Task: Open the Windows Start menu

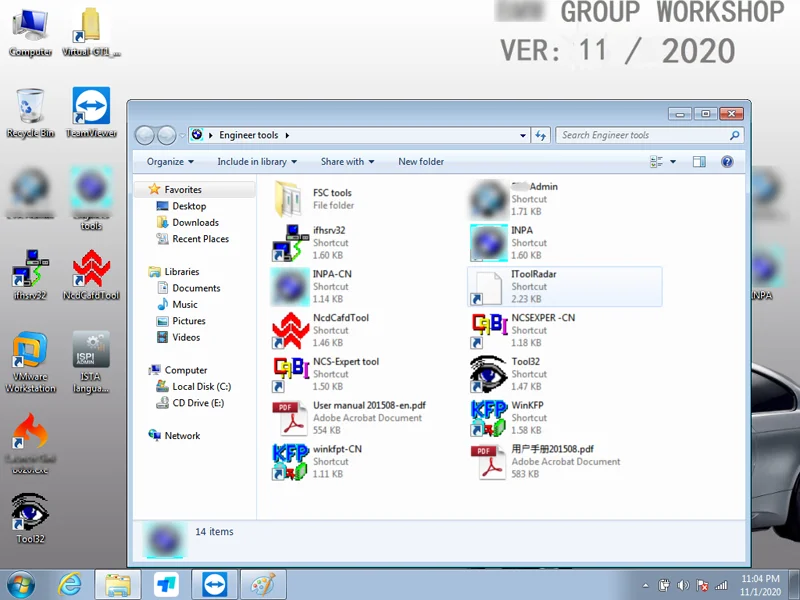Action: click(x=21, y=584)
